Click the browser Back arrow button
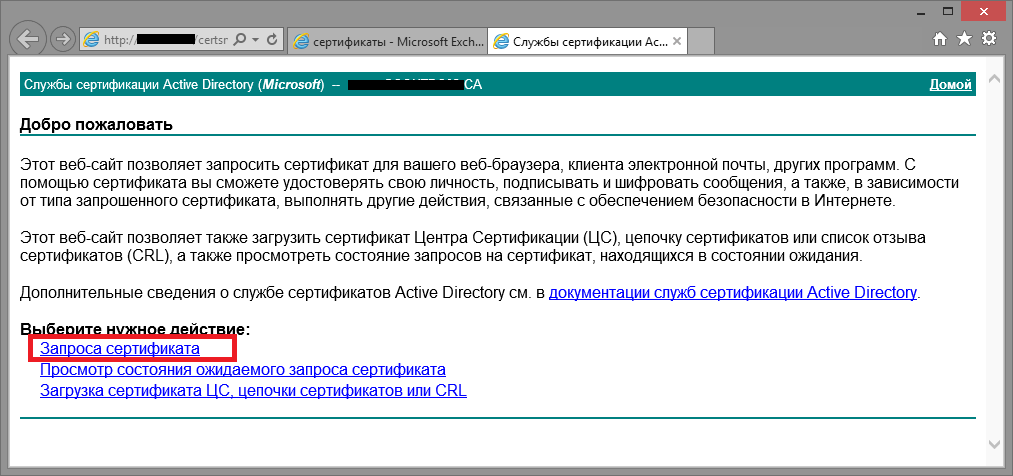 click(x=28, y=40)
